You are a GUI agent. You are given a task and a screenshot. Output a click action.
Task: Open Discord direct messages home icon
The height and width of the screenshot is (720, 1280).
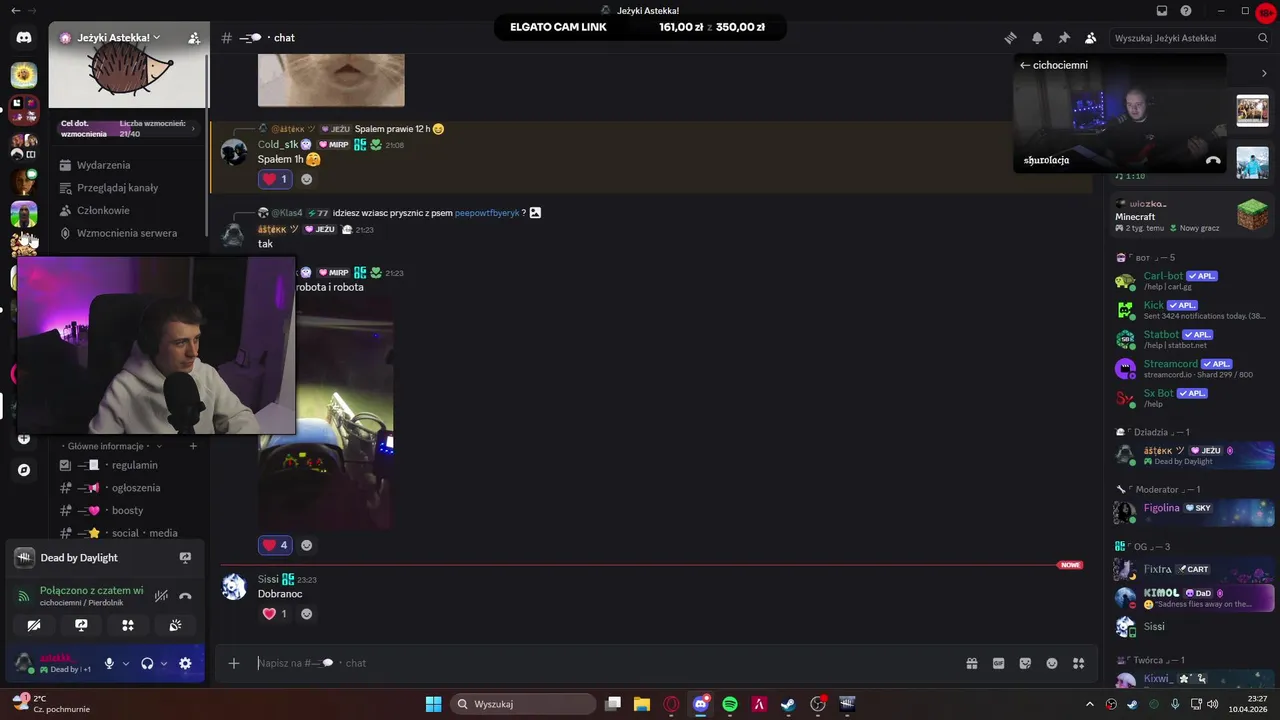pyautogui.click(x=24, y=38)
